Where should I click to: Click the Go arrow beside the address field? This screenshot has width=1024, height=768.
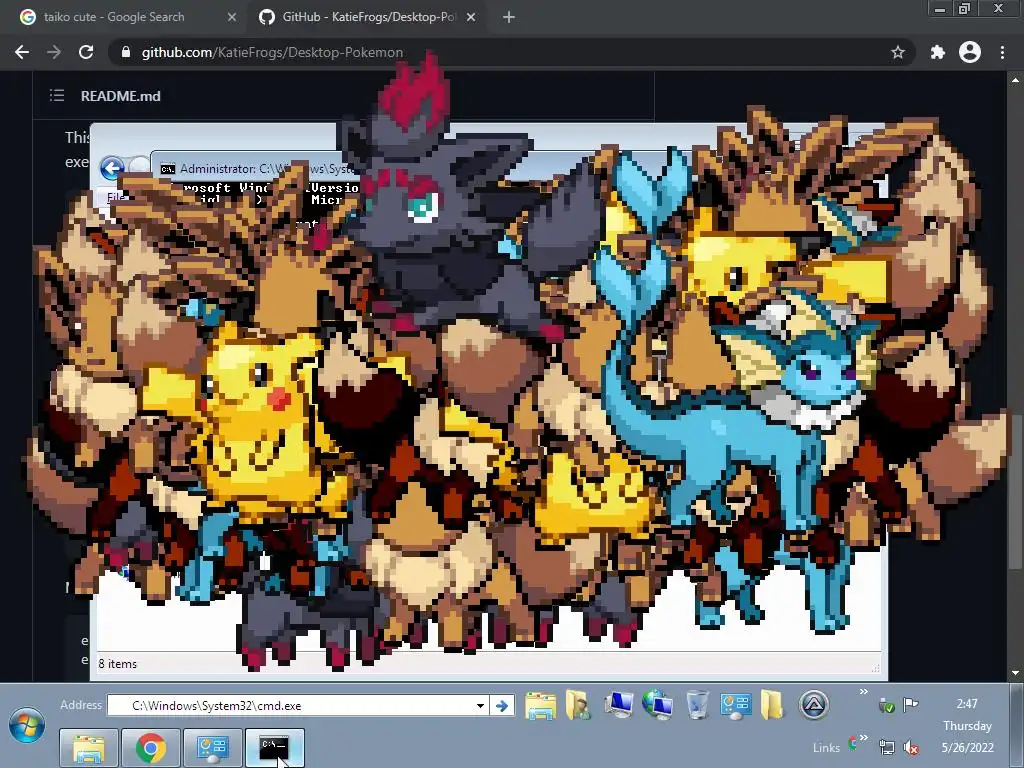tap(502, 705)
